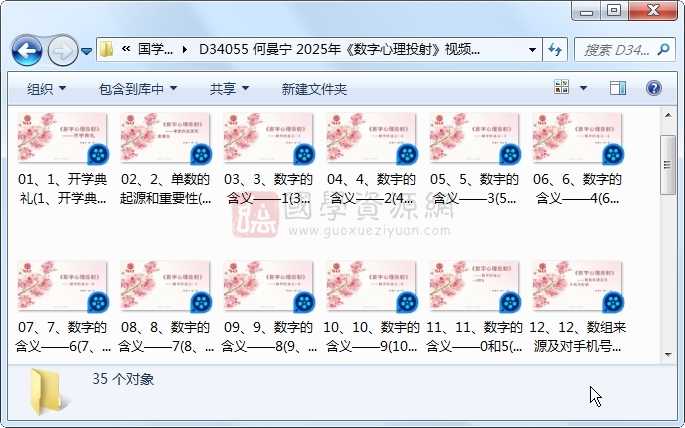
Task: Open the 组织 menu
Action: pos(46,89)
